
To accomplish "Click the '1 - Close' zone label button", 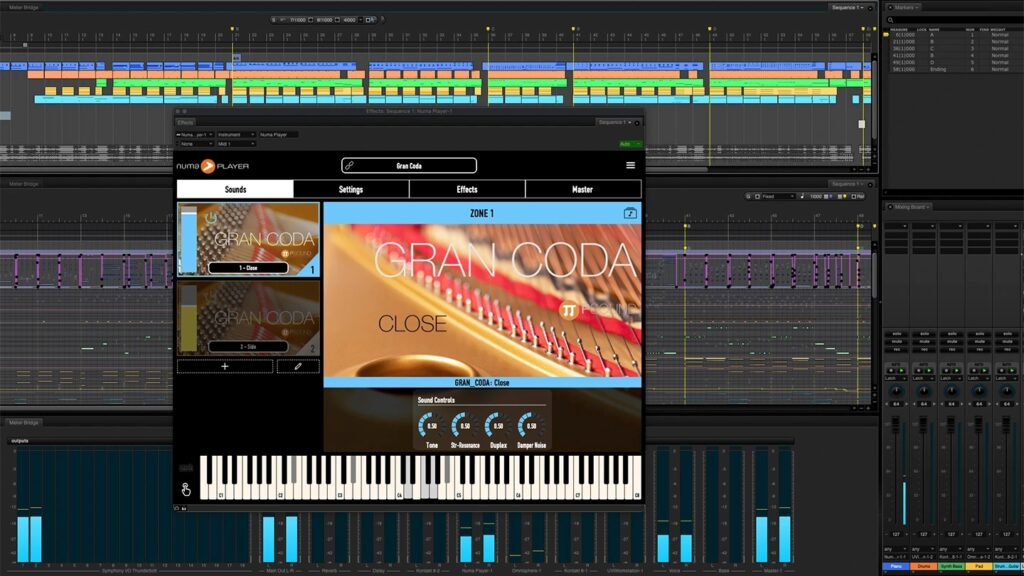I will (x=248, y=268).
